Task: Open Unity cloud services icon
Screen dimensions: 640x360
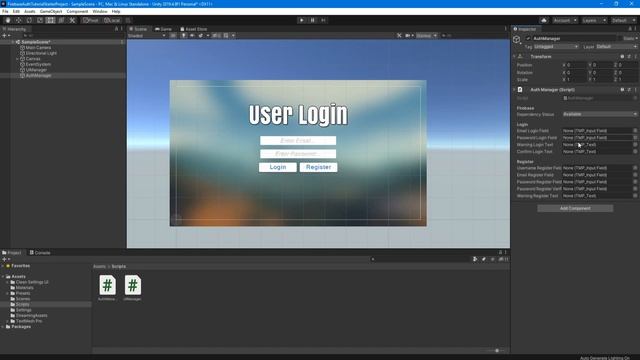Action: [544, 20]
